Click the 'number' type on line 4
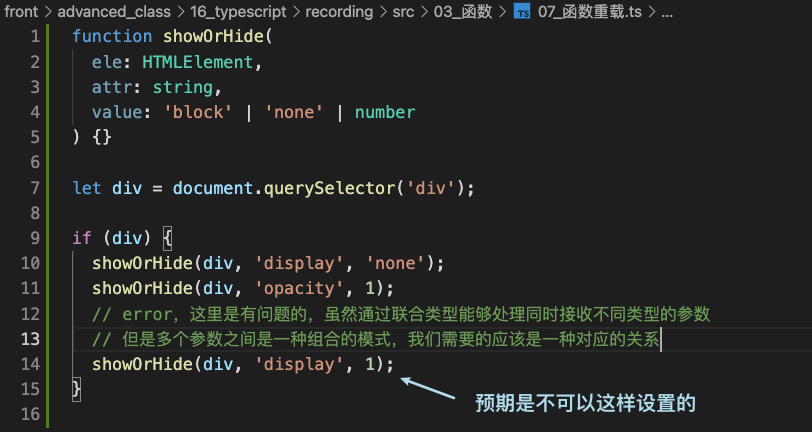The height and width of the screenshot is (432, 812). 385,112
